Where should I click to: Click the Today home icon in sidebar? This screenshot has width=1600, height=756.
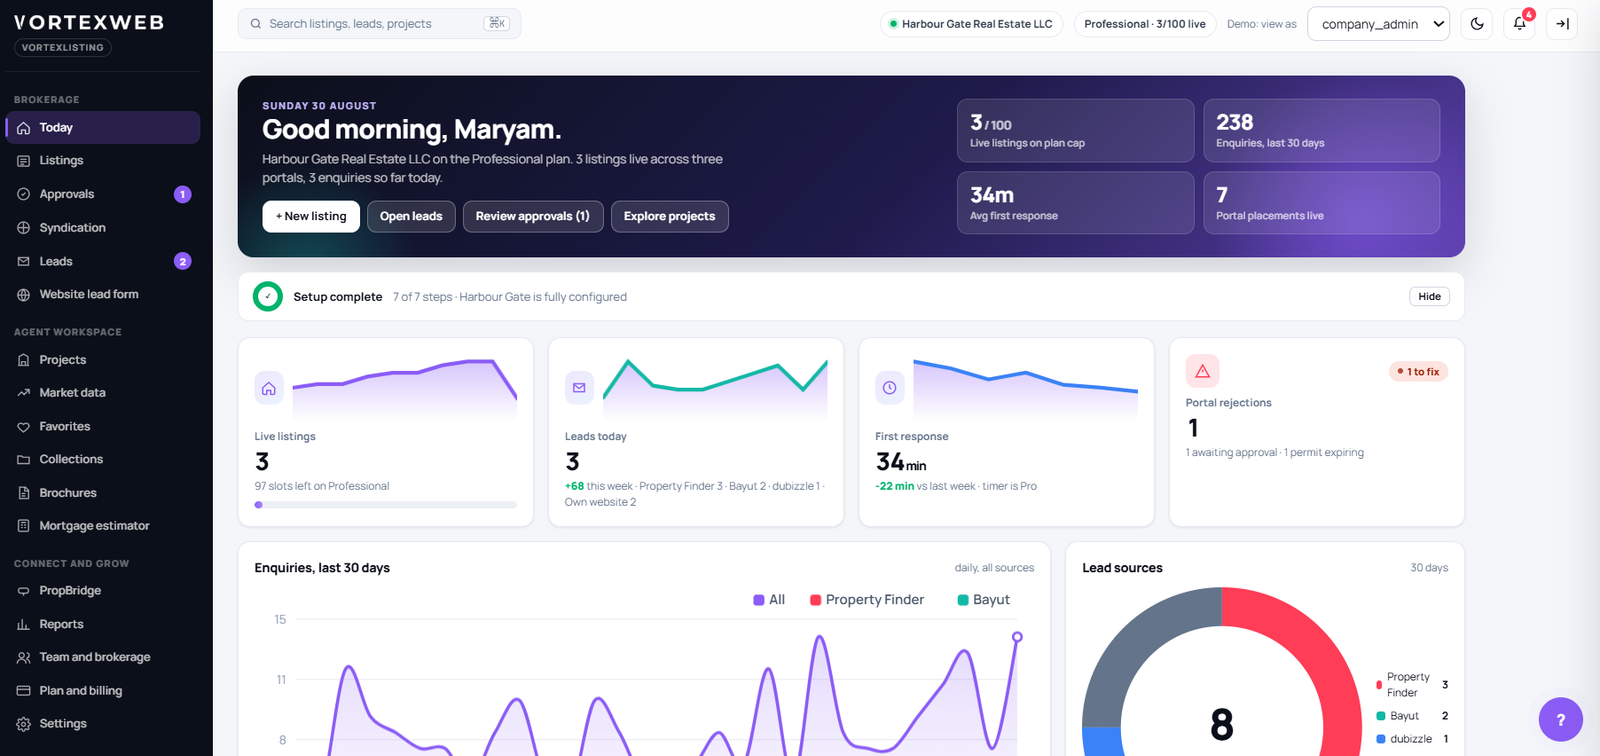coord(23,128)
